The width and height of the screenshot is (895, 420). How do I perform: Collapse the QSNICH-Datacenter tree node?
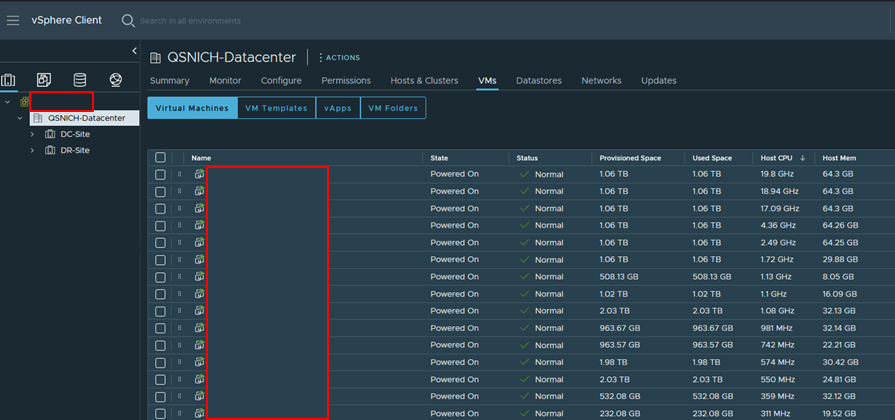(20, 118)
